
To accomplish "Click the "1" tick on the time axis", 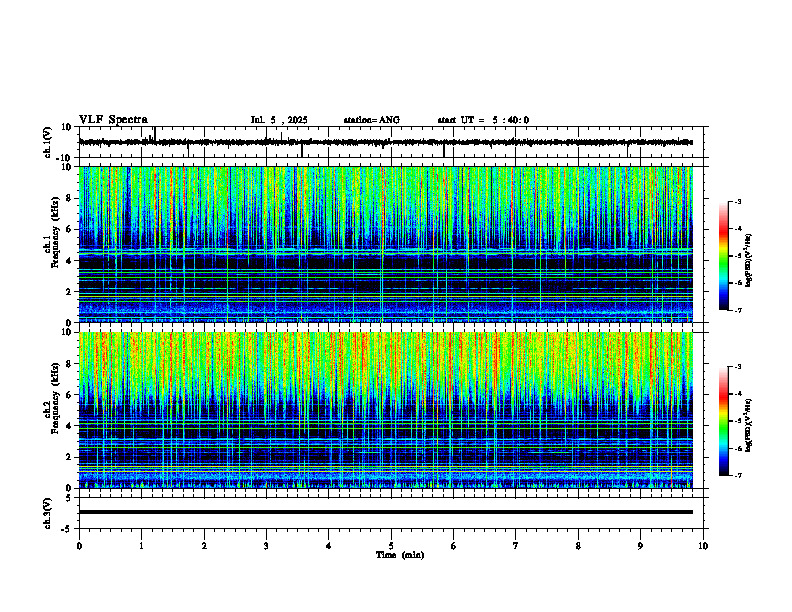I will click(x=141, y=546).
